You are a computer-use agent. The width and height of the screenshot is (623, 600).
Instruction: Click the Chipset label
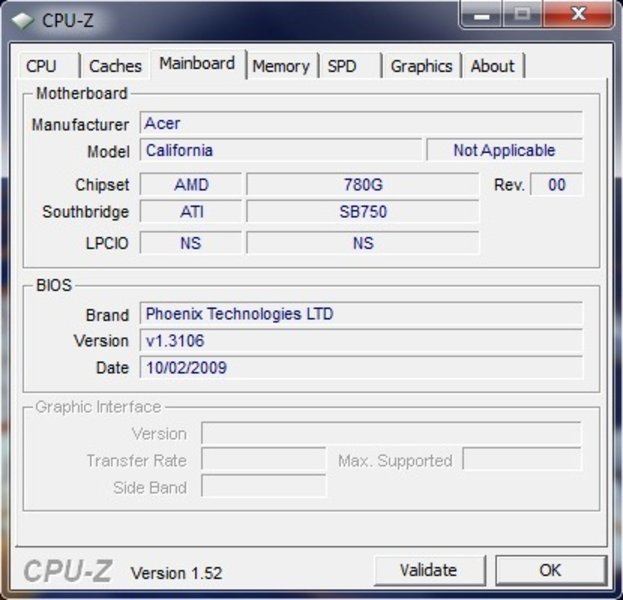pyautogui.click(x=103, y=185)
